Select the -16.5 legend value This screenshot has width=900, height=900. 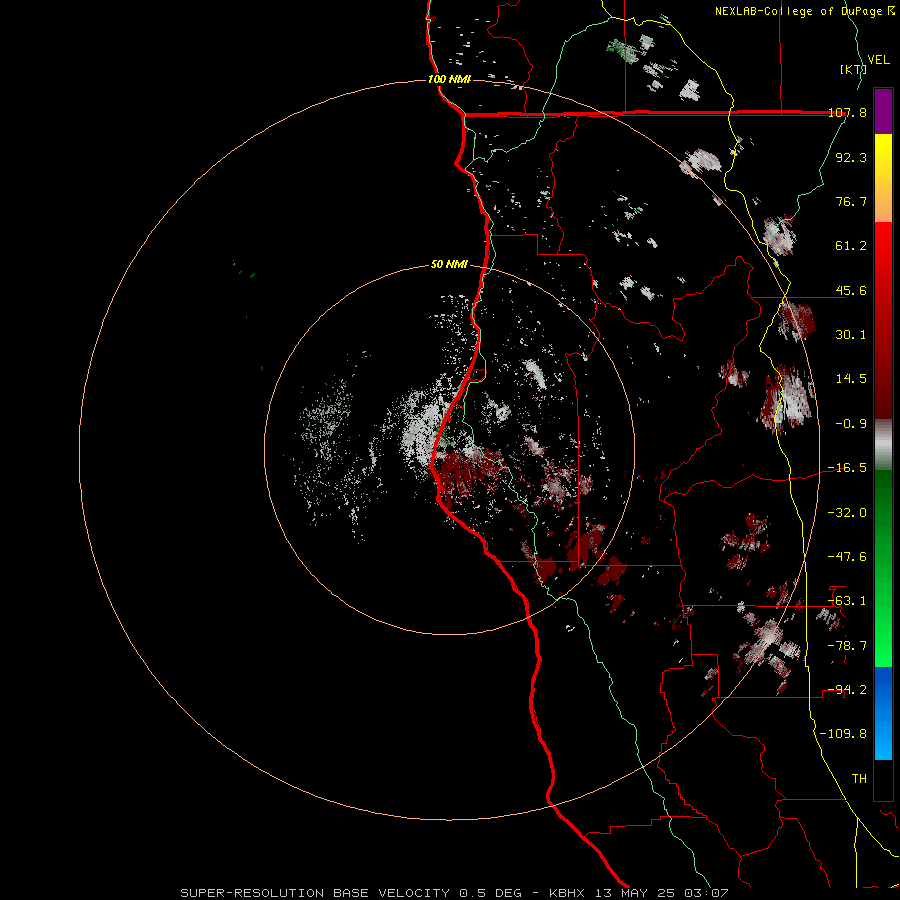point(847,468)
